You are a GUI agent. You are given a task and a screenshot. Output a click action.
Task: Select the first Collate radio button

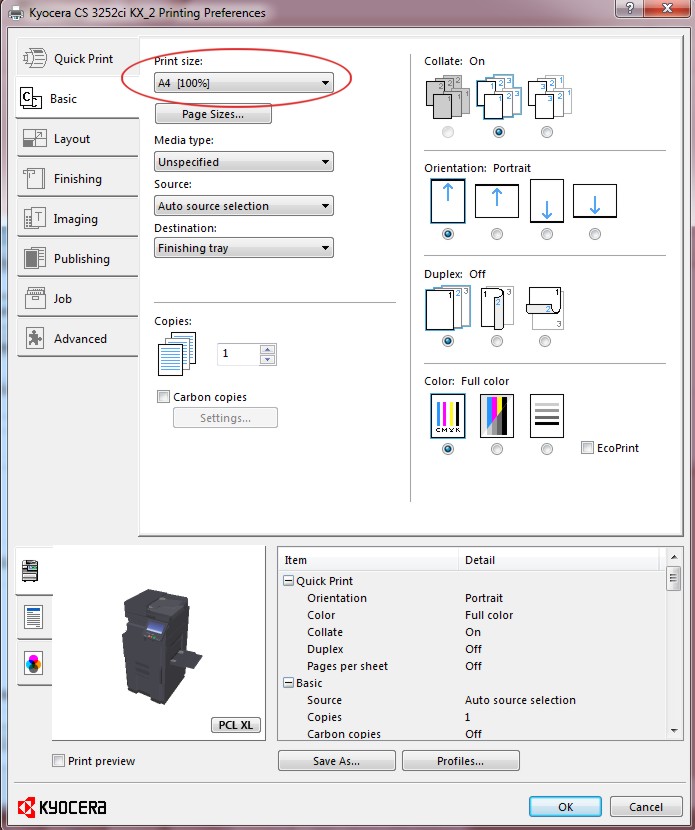point(448,132)
